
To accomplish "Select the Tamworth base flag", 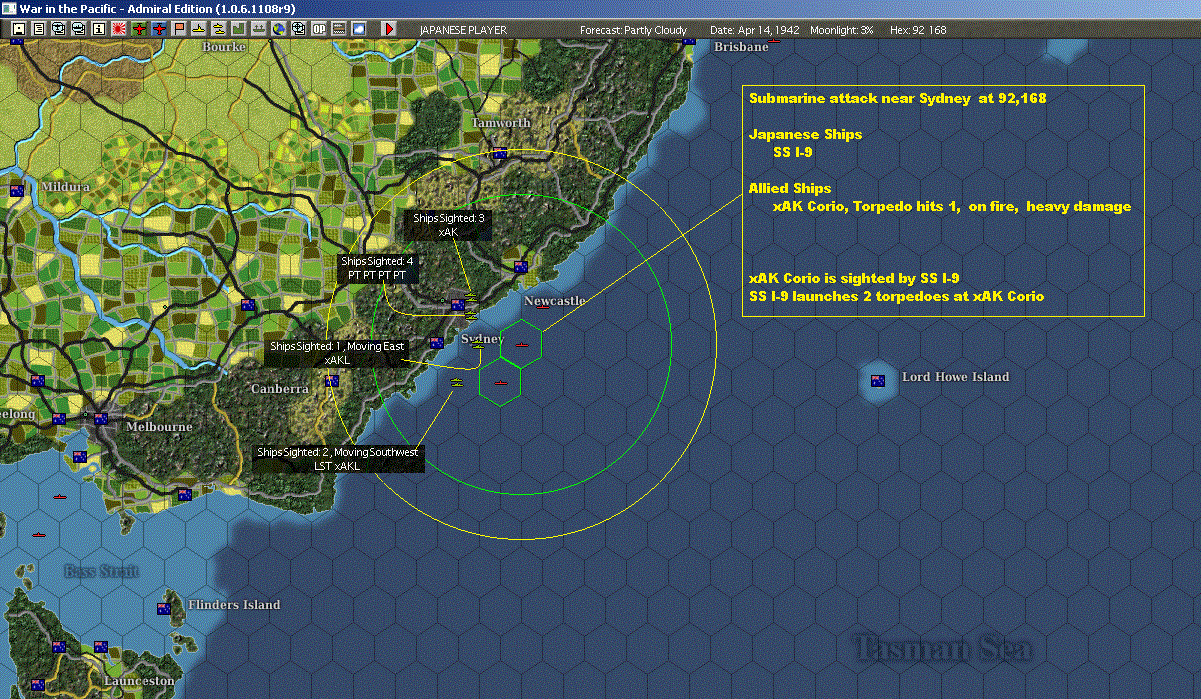I will tap(498, 153).
